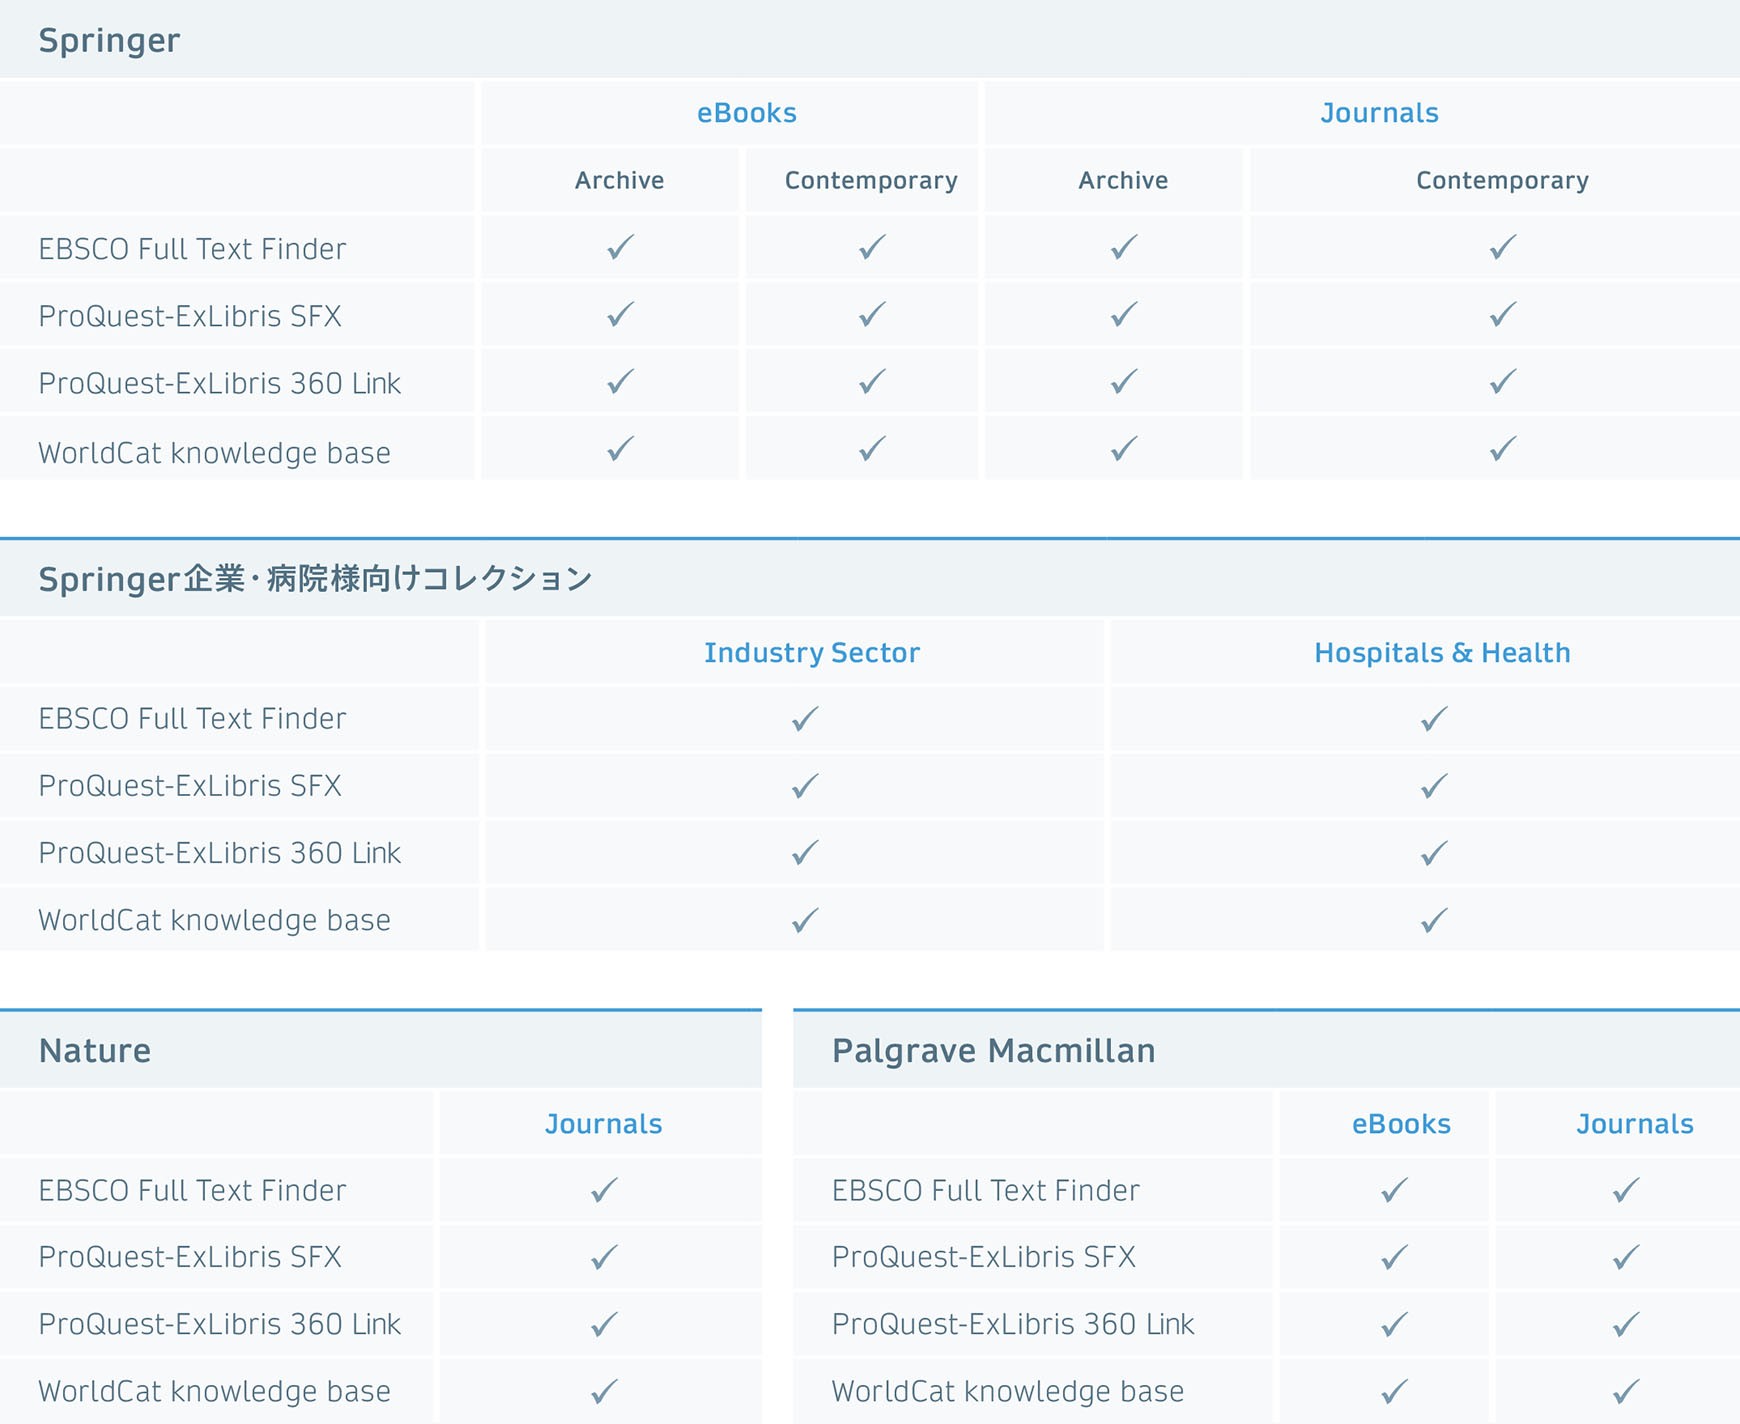Click ProQuest-ExLibris SFX in Springer table
The height and width of the screenshot is (1424, 1740).
pos(190,316)
